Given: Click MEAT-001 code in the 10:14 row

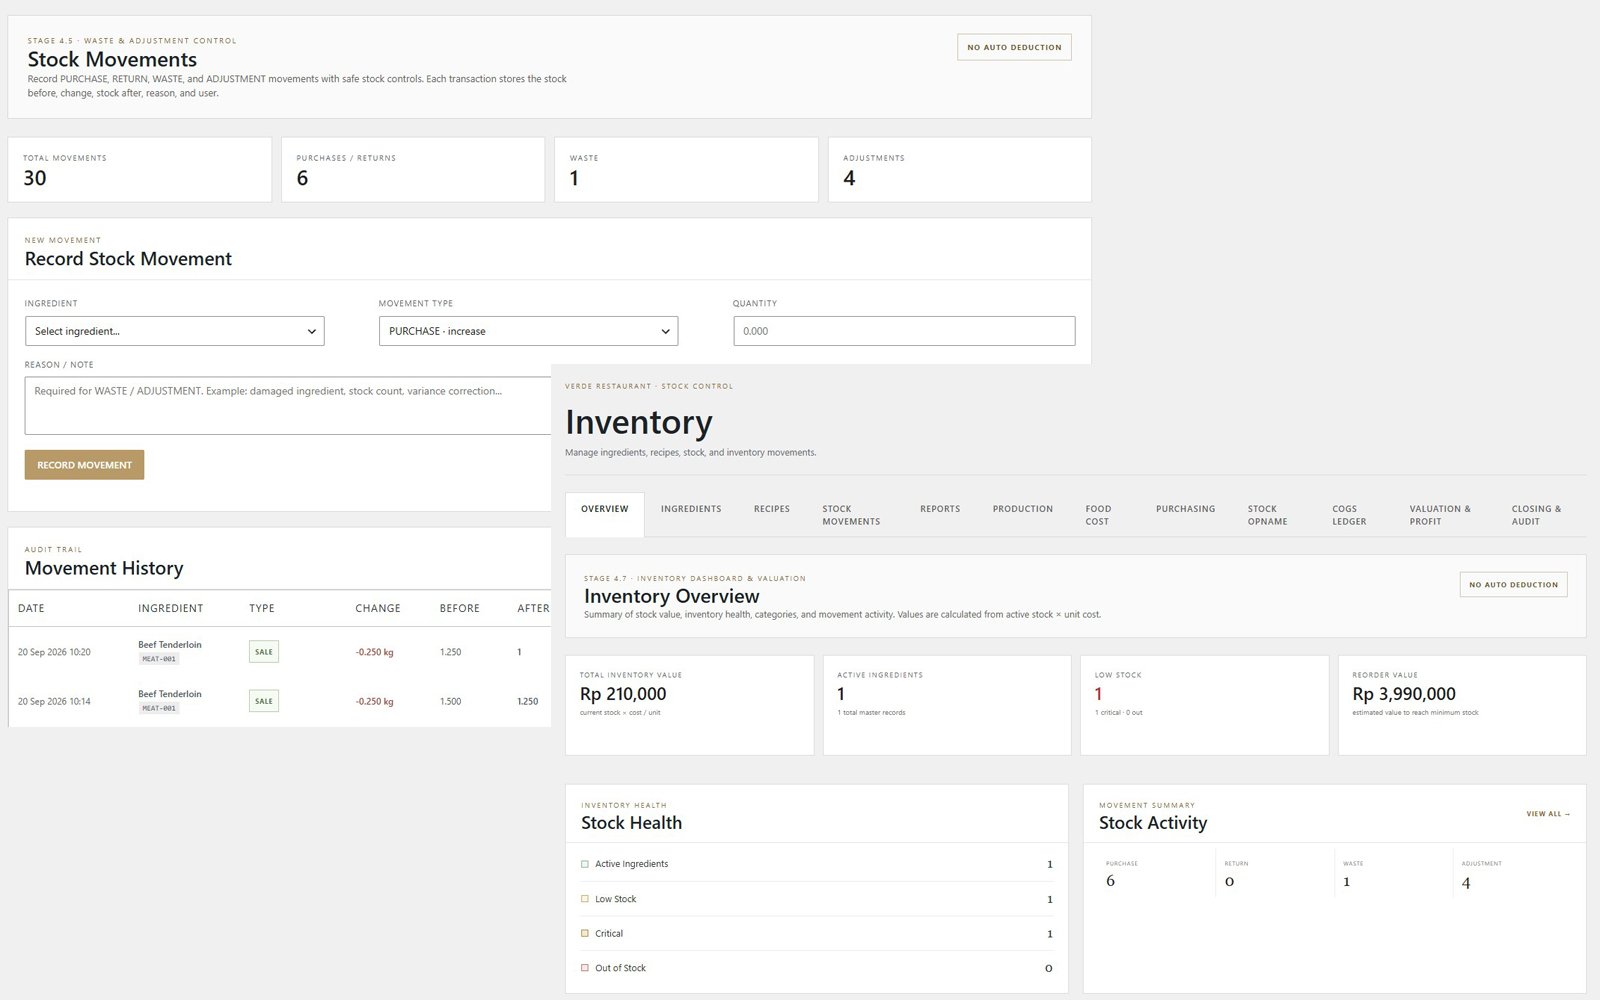Looking at the screenshot, I should click(159, 708).
